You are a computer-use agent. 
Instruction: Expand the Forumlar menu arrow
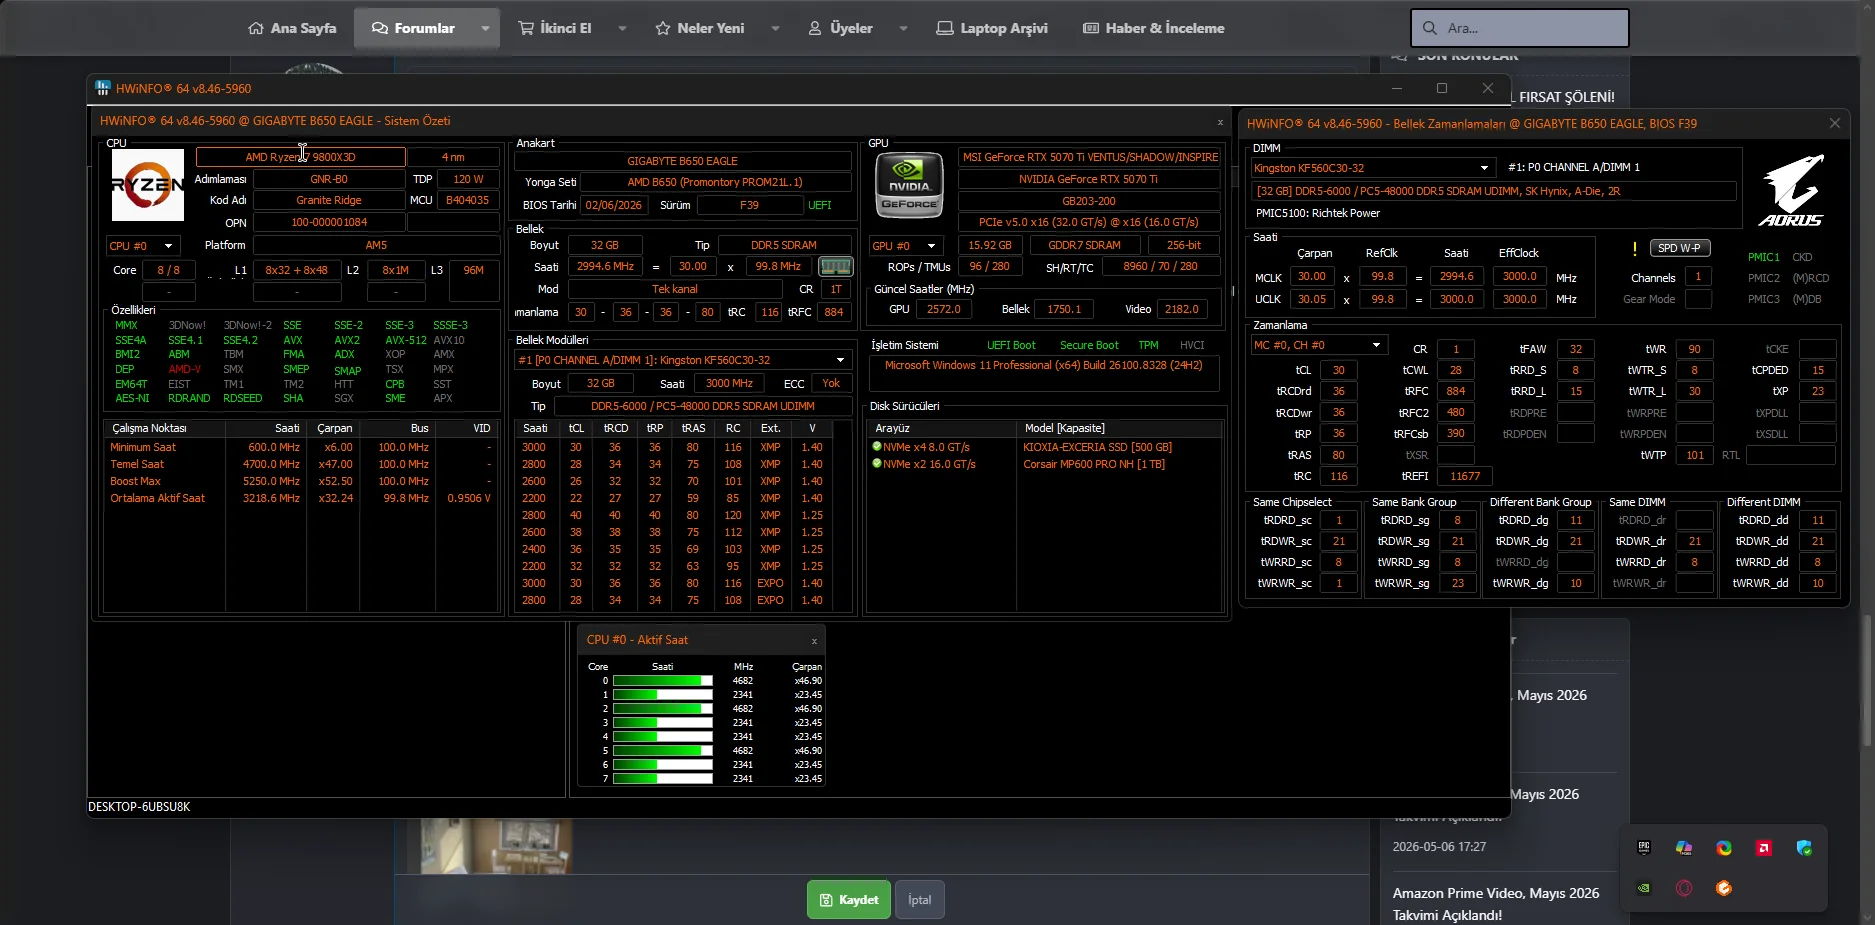coord(485,28)
